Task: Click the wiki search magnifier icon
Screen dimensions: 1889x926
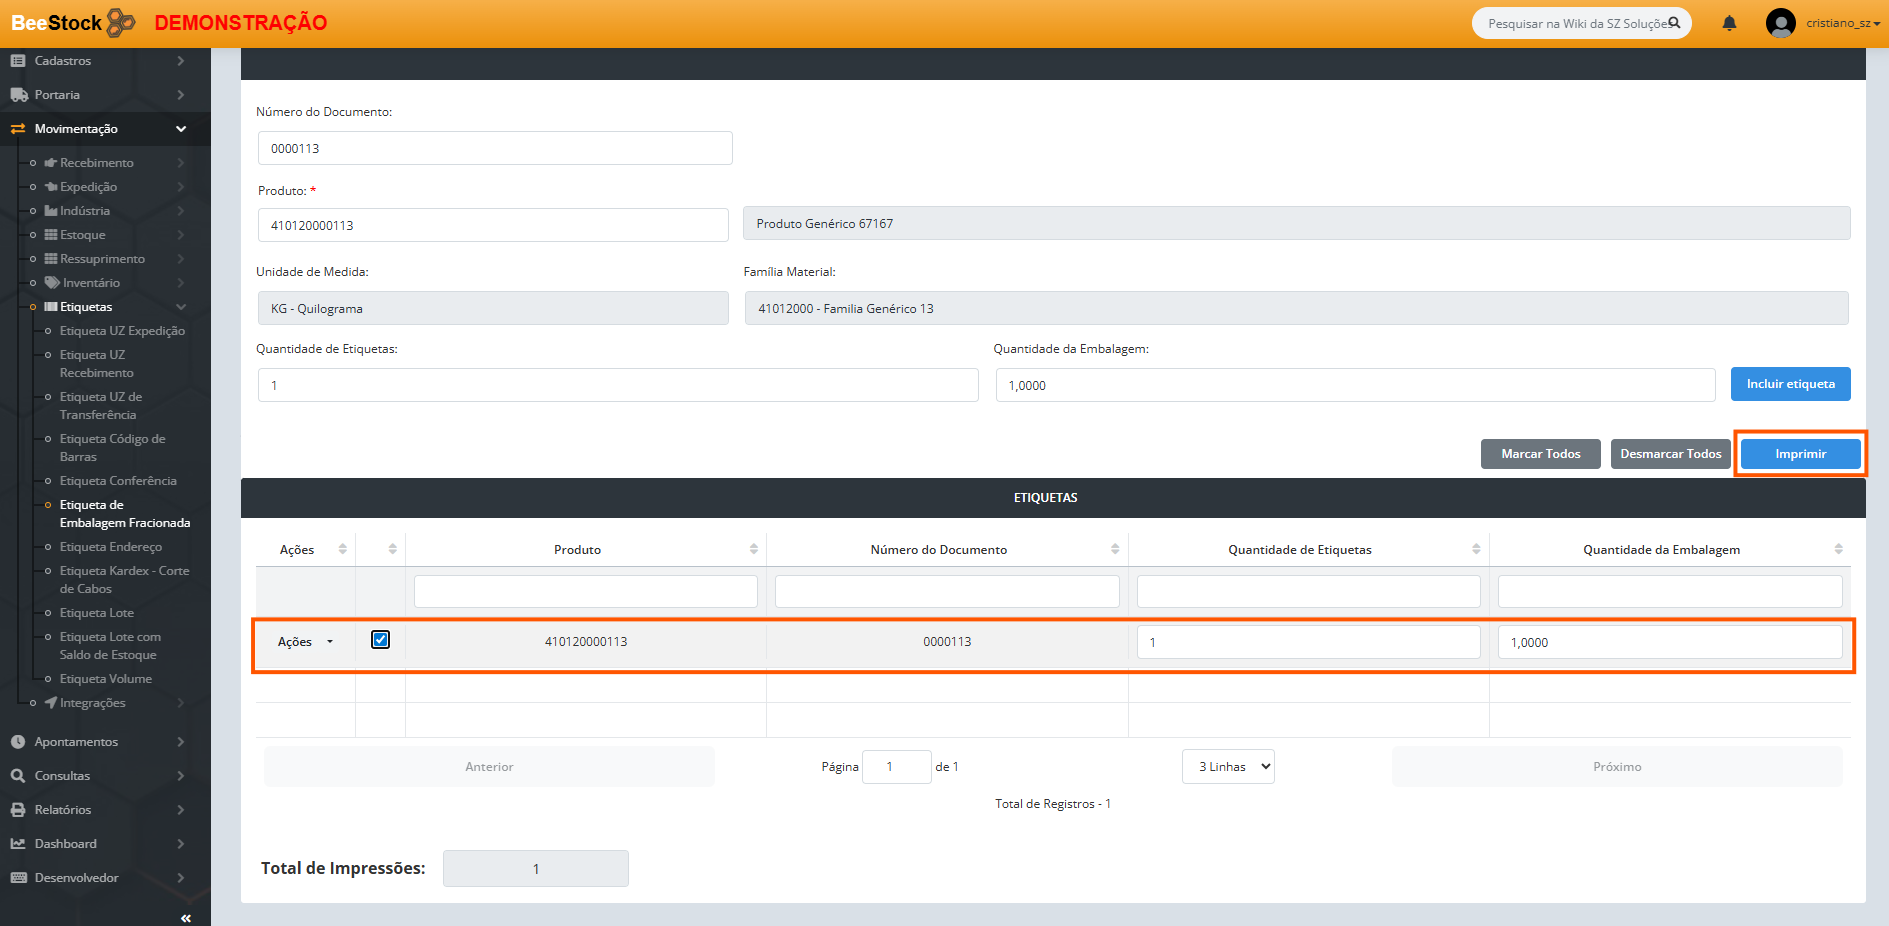Action: point(1674,23)
